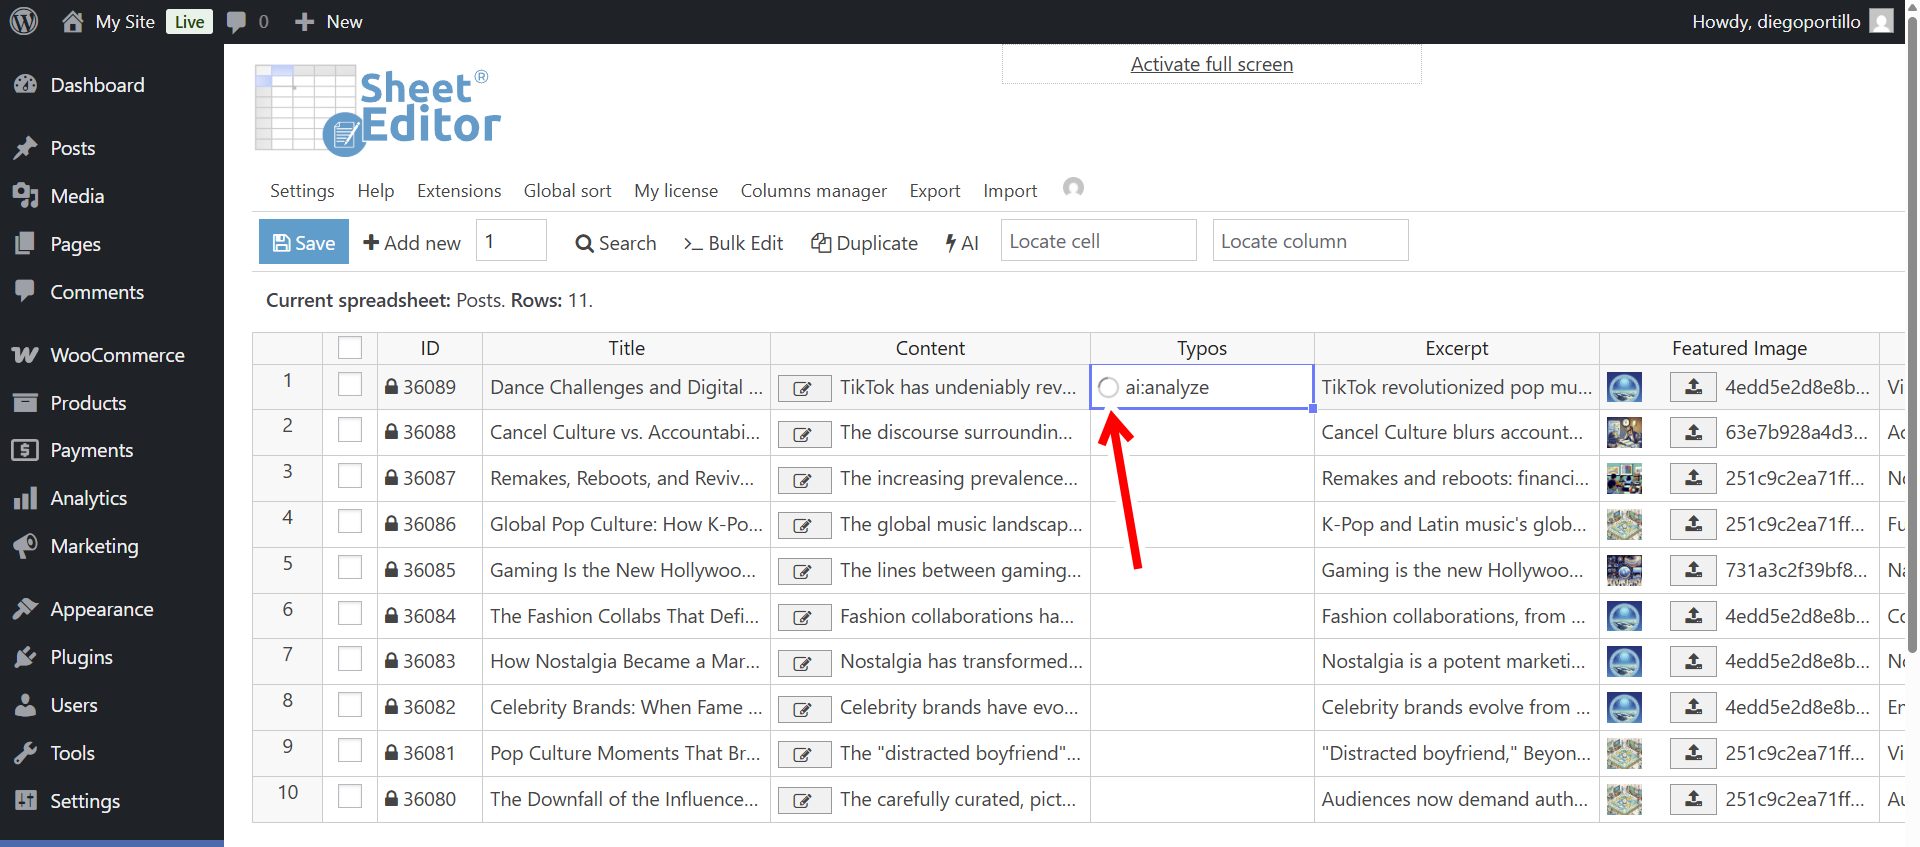Check the box for post 36089
Viewport: 1920px width, 847px height.
coord(350,385)
